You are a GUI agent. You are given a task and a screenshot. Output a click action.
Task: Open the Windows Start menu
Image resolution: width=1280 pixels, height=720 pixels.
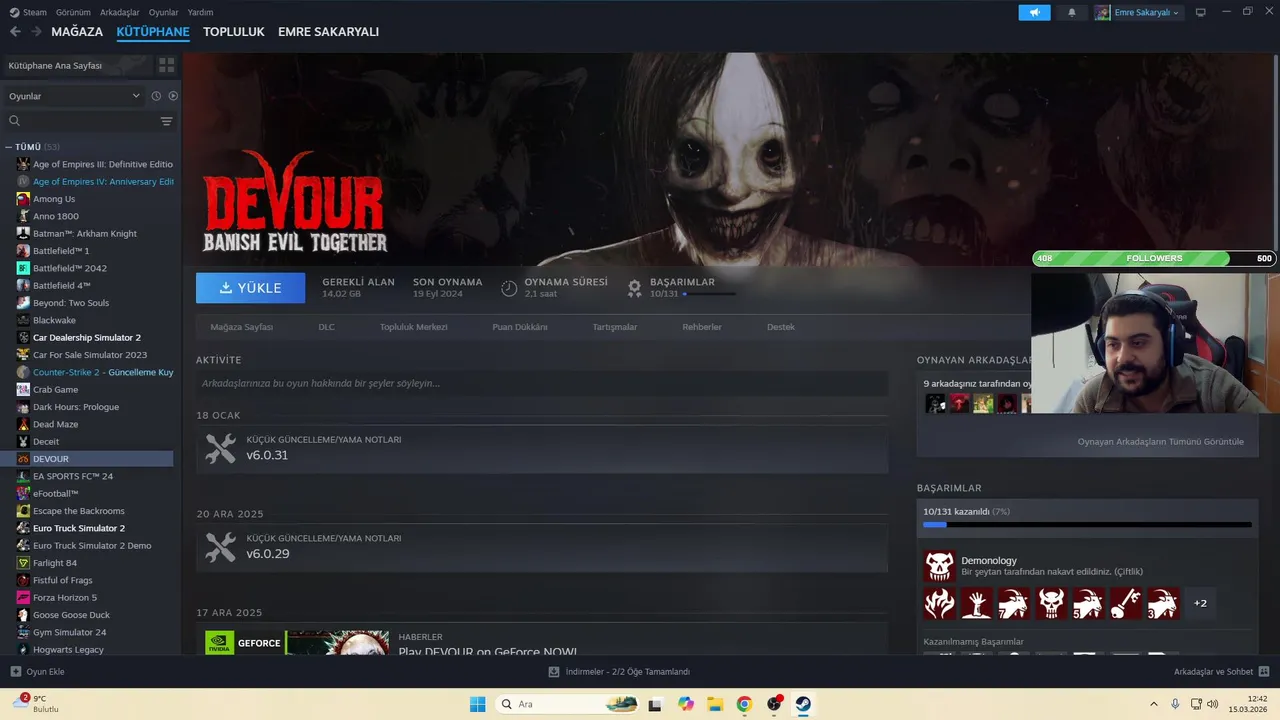pos(478,704)
